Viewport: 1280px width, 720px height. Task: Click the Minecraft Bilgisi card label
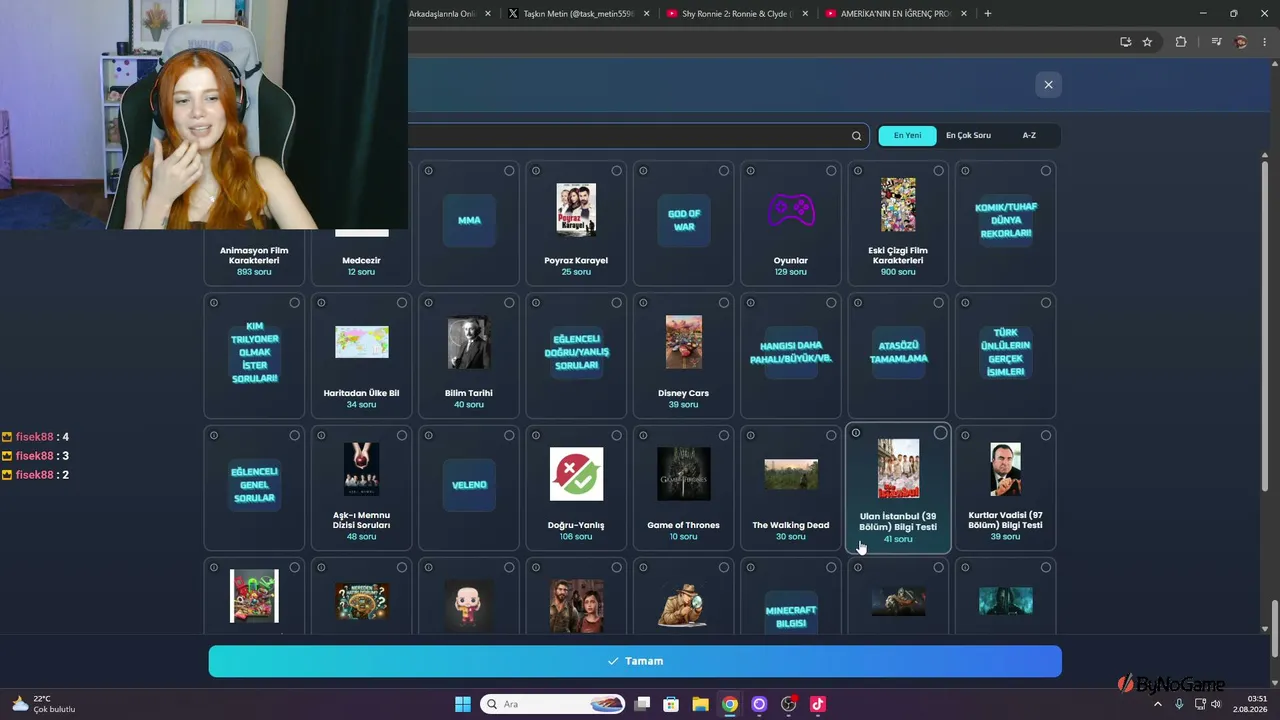(x=791, y=616)
